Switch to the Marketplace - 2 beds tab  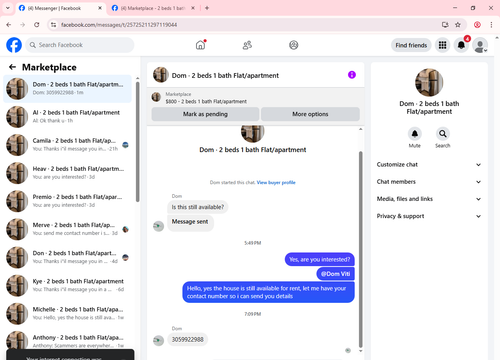pyautogui.click(x=153, y=8)
